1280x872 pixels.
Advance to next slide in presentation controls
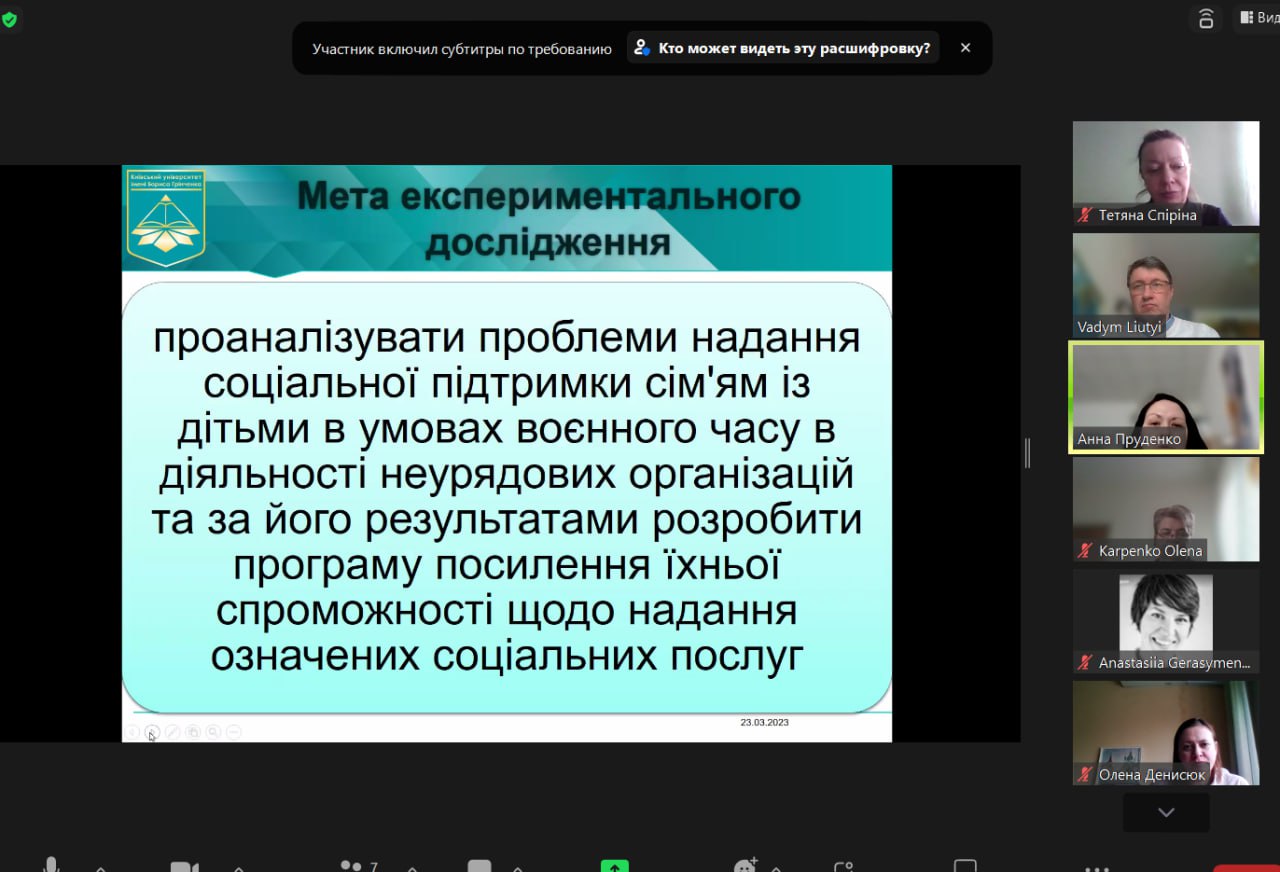152,732
